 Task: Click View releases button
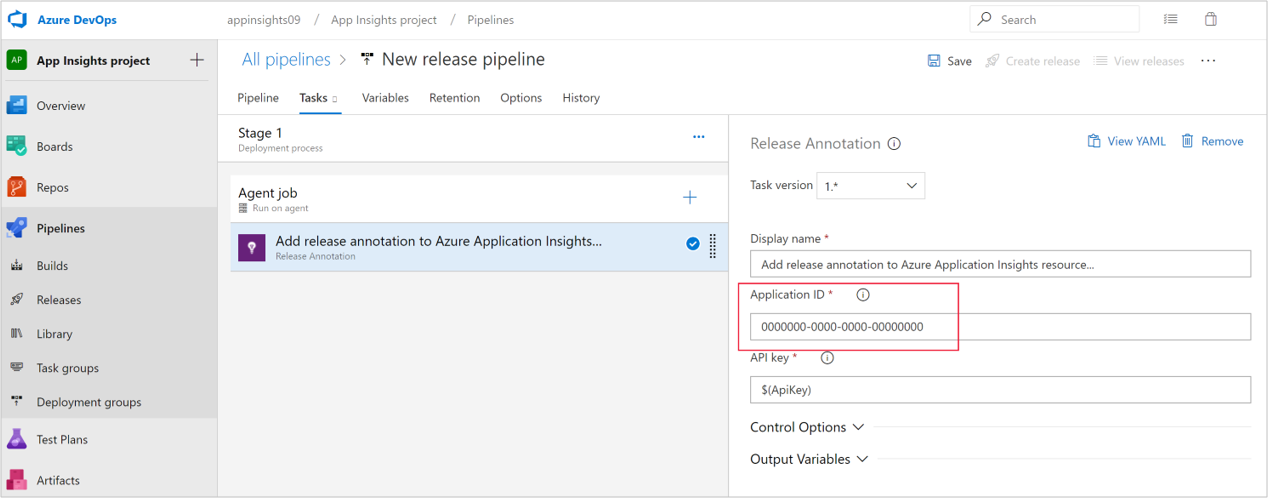coord(1139,61)
